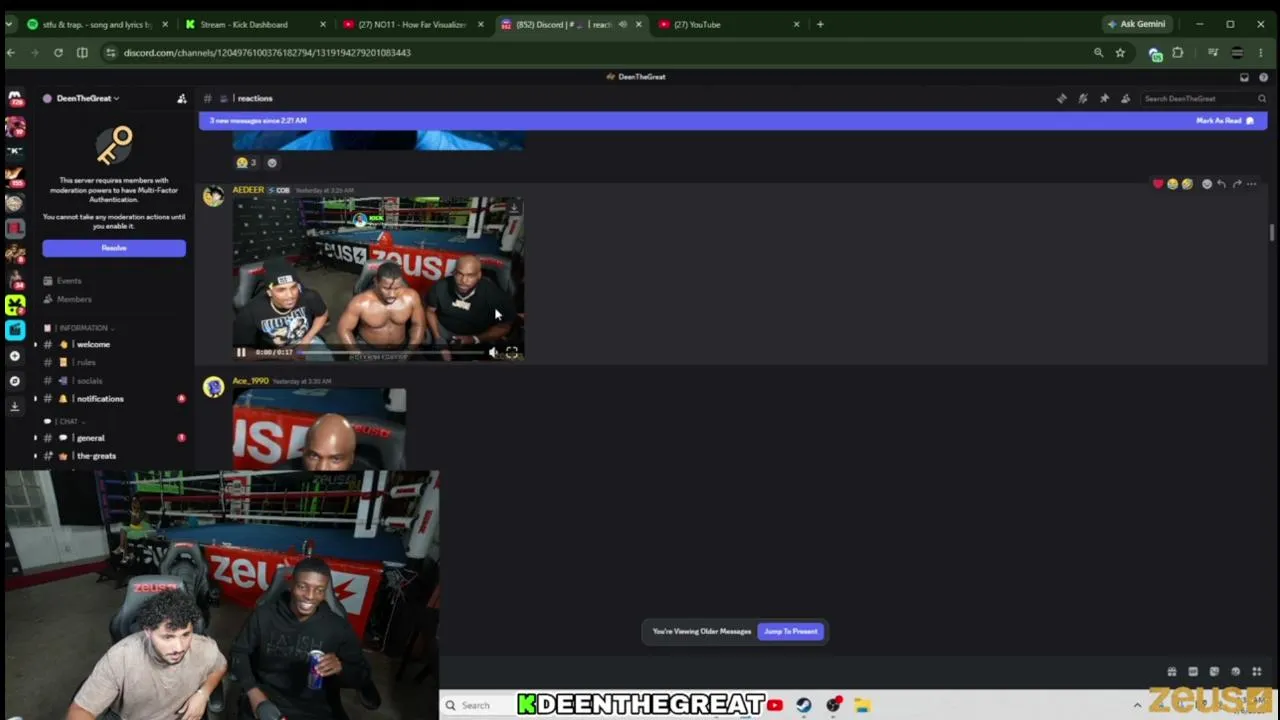The height and width of the screenshot is (720, 1280).
Task: Reply to AEDEER's message
Action: tap(1221, 184)
